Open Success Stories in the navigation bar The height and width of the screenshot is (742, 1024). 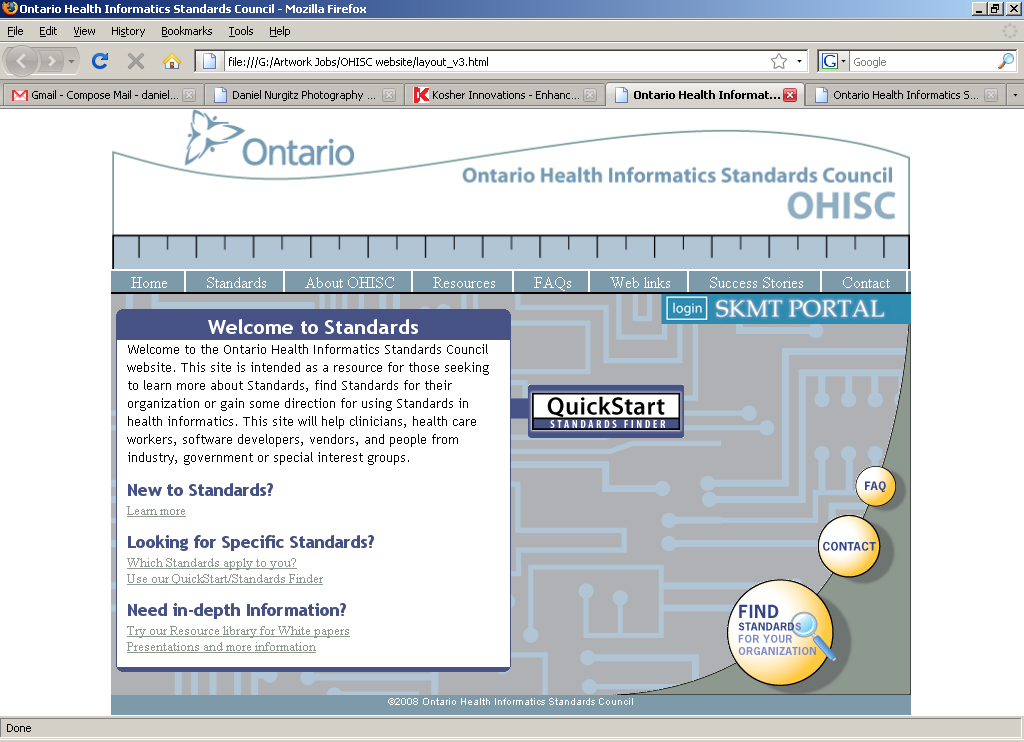coord(756,283)
